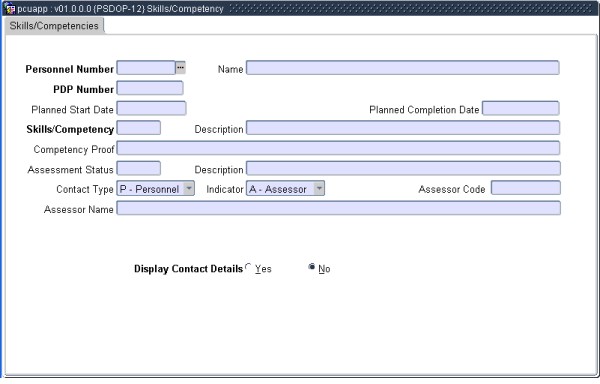The image size is (600, 384).
Task: Click the Skills/Competency Description field
Action: tap(403, 128)
